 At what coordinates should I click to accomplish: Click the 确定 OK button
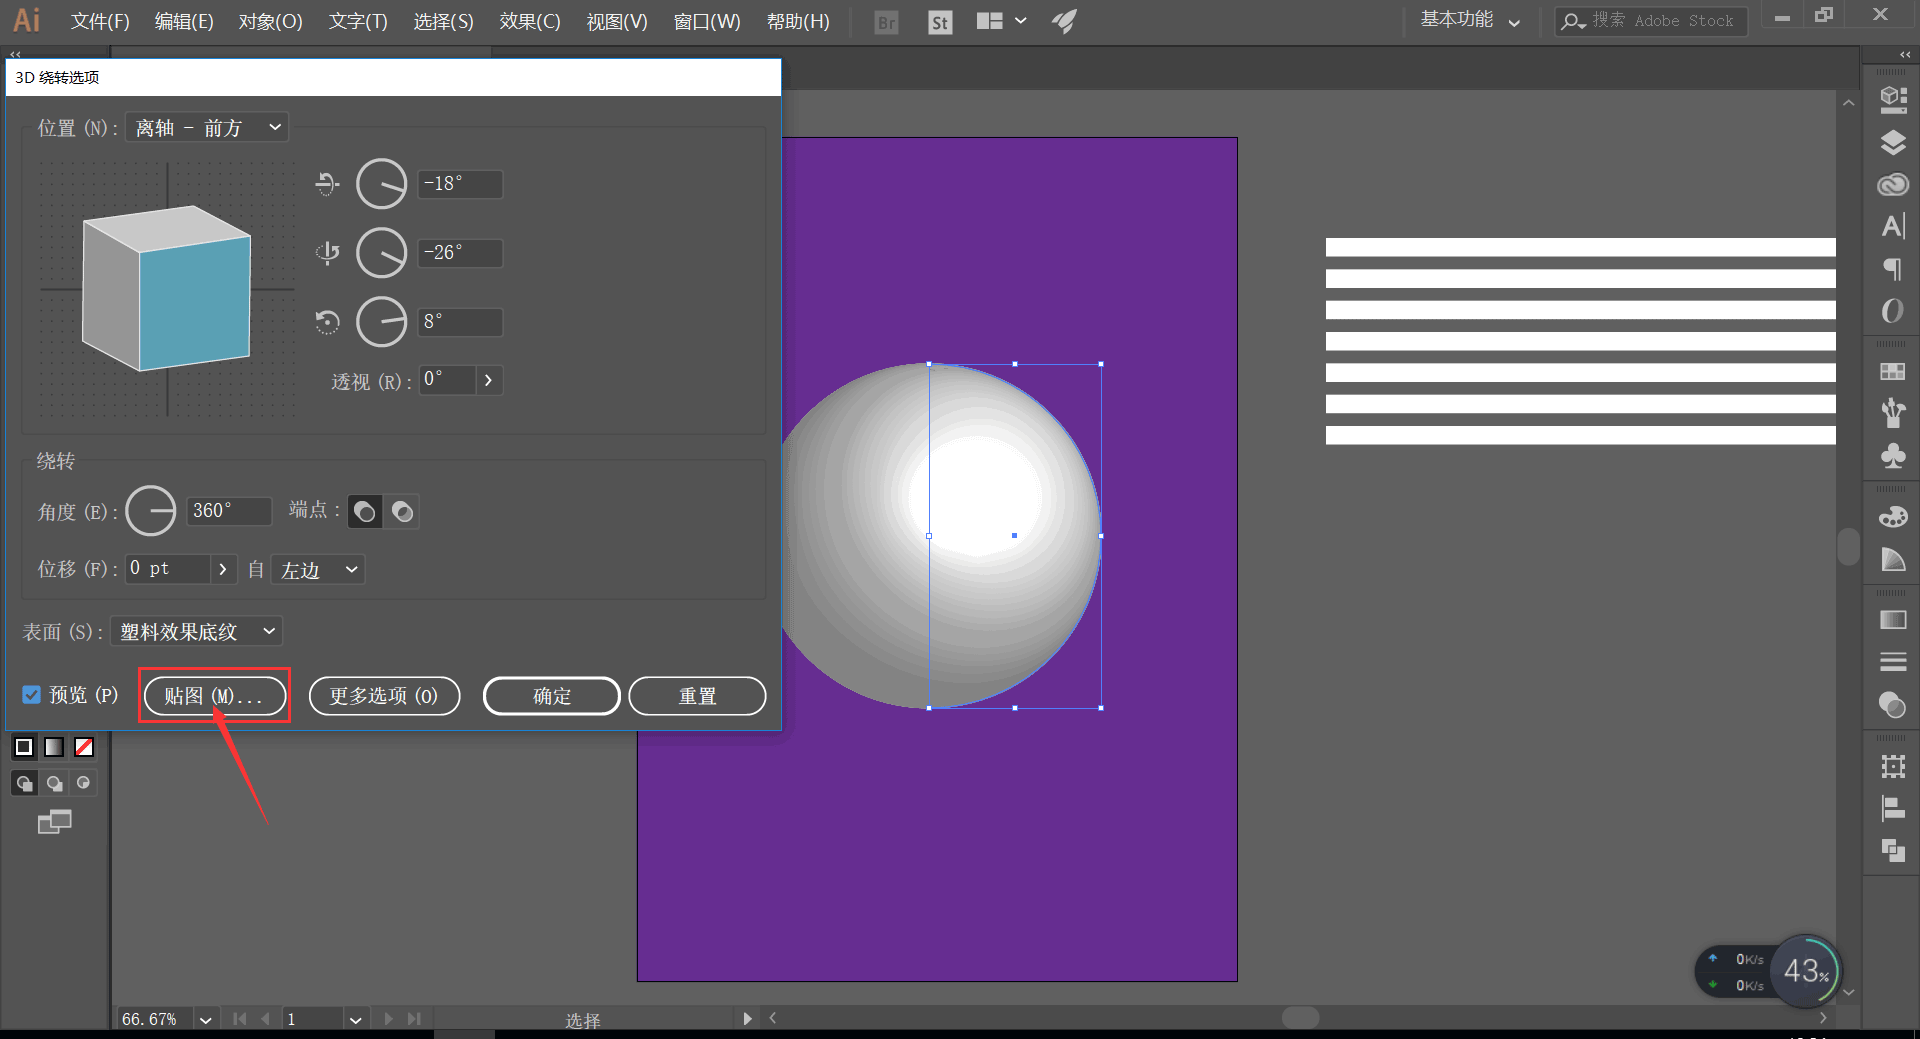(552, 696)
